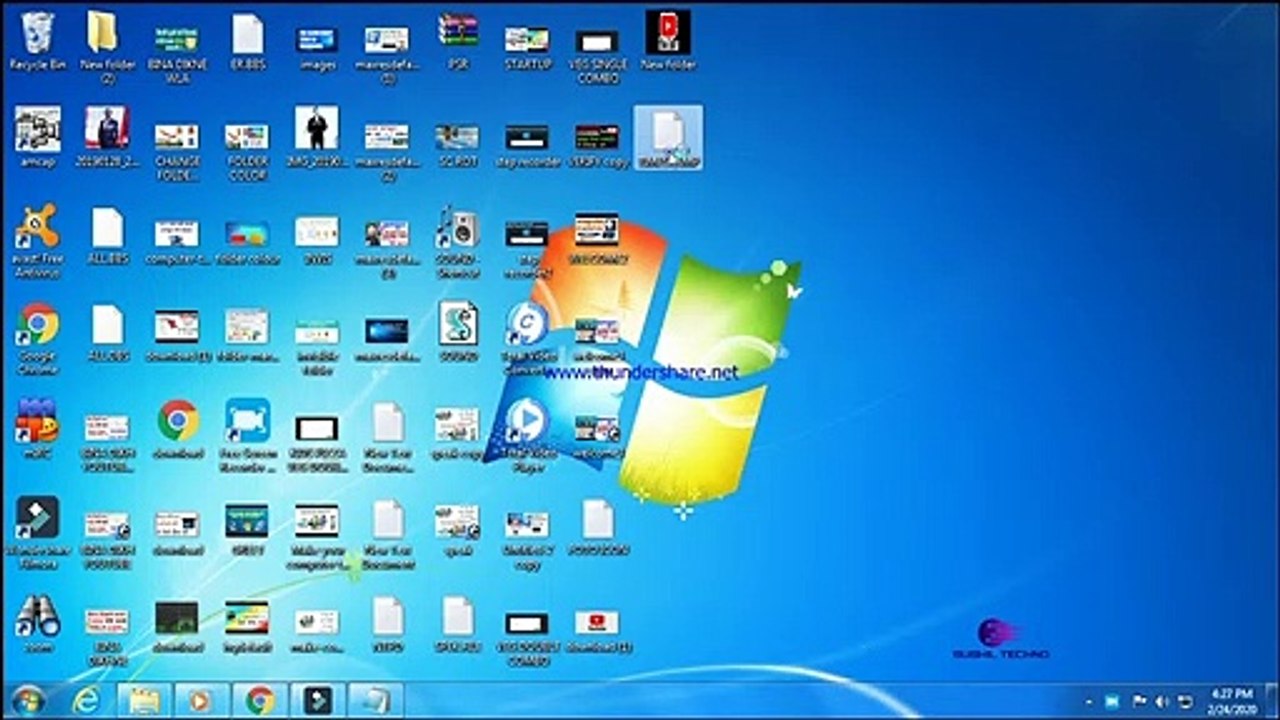Launch Internet Explorer from the taskbar
The width and height of the screenshot is (1280, 720).
86,700
